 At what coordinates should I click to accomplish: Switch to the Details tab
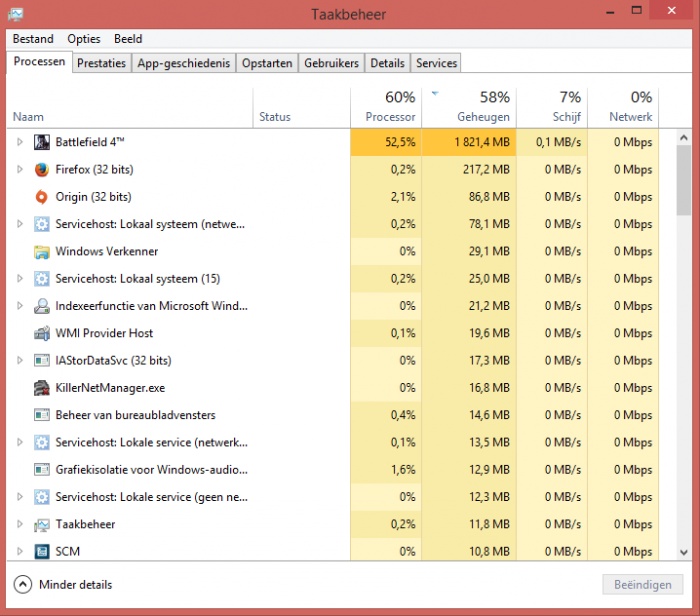click(x=387, y=63)
